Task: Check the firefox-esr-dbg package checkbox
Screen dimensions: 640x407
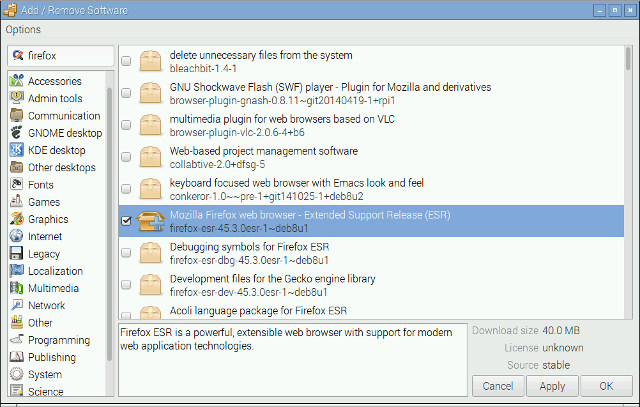Action: click(x=126, y=253)
